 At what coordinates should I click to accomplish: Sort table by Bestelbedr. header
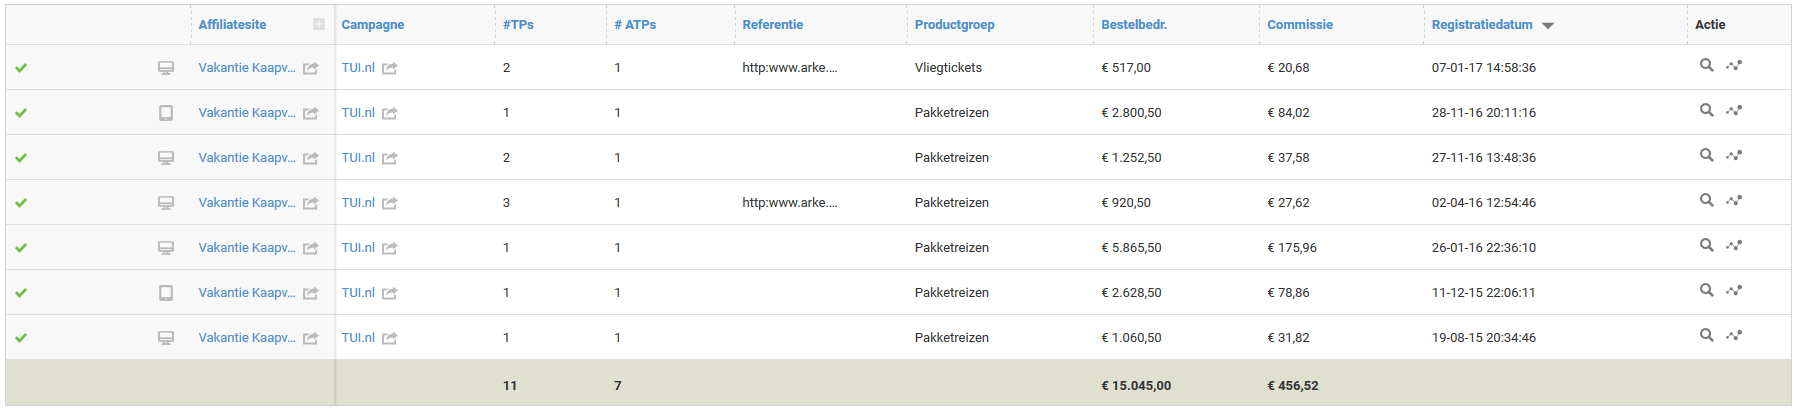(1134, 24)
